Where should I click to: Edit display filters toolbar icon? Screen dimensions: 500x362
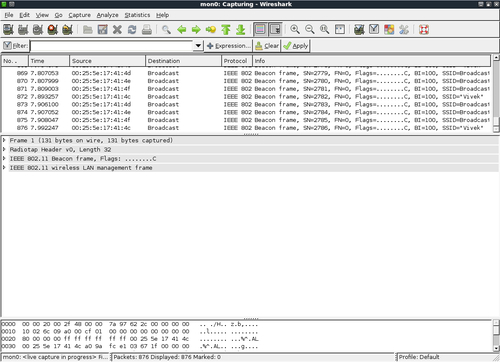pos(374,30)
